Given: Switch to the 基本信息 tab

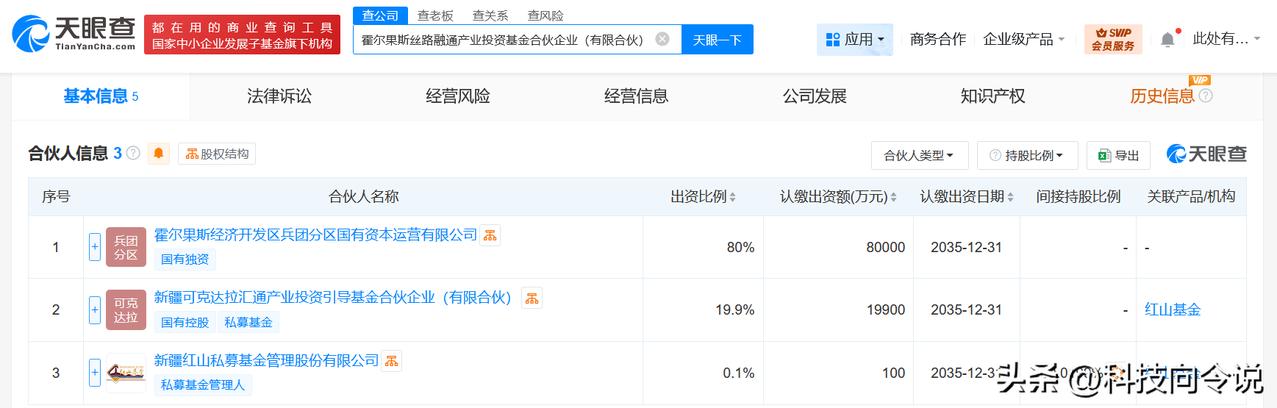Looking at the screenshot, I should tap(100, 96).
